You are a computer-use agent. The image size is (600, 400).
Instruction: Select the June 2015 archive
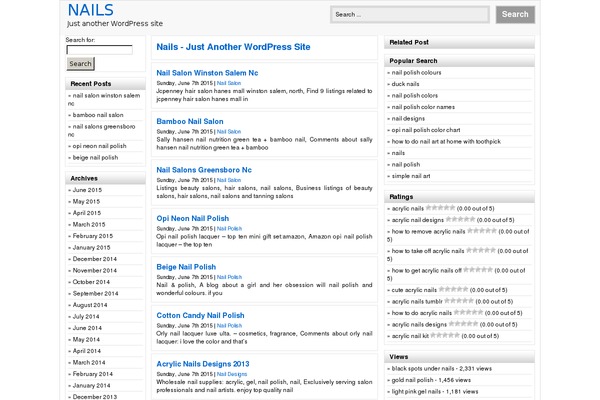point(87,189)
